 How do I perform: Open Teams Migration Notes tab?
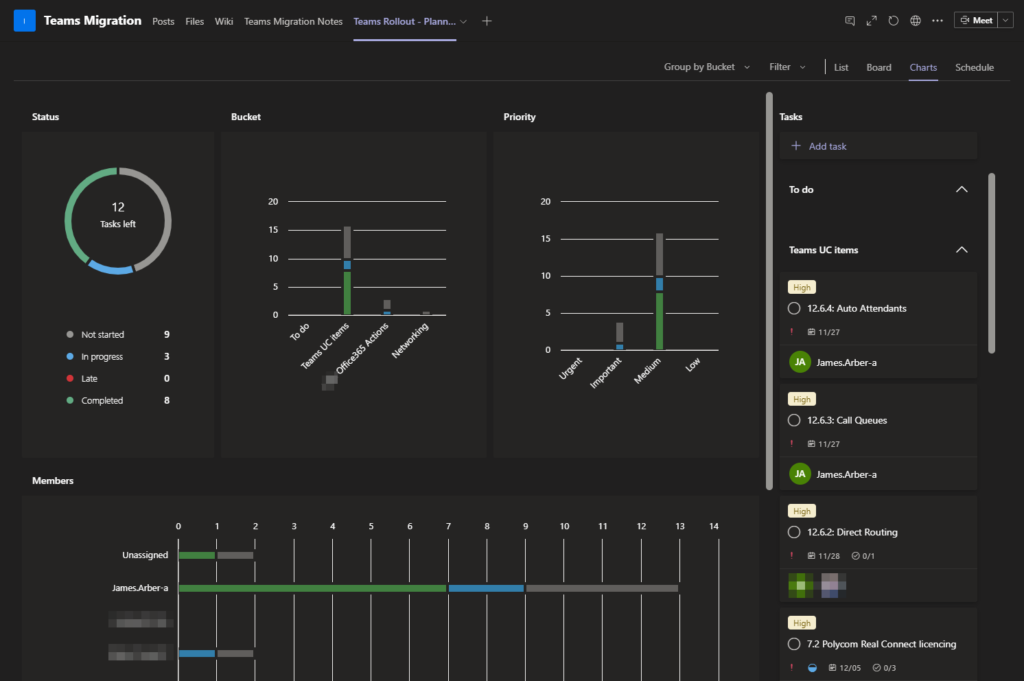pyautogui.click(x=293, y=21)
